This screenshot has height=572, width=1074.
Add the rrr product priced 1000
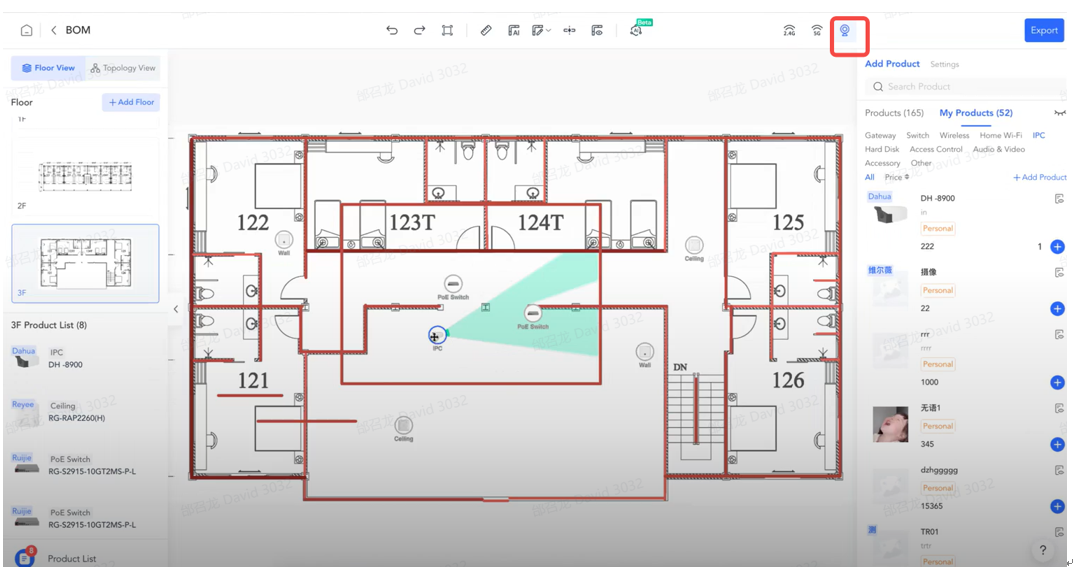1057,382
